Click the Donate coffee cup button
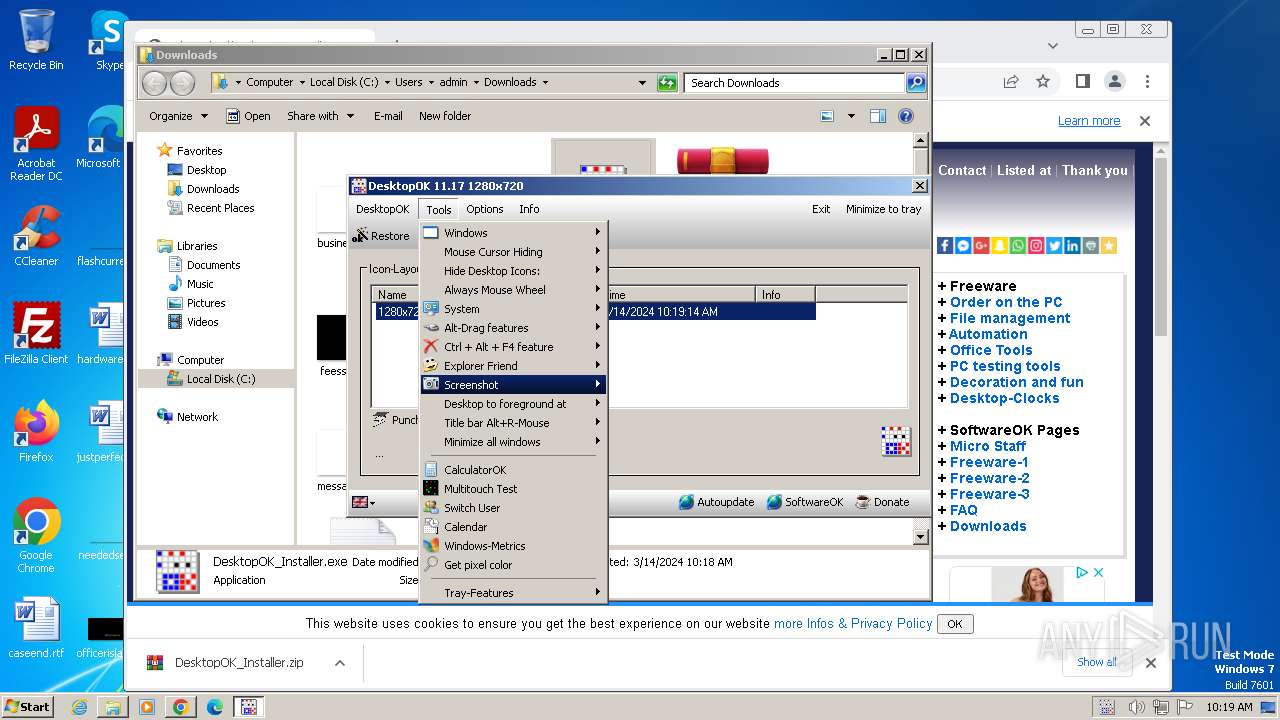The width and height of the screenshot is (1280, 720). [883, 502]
